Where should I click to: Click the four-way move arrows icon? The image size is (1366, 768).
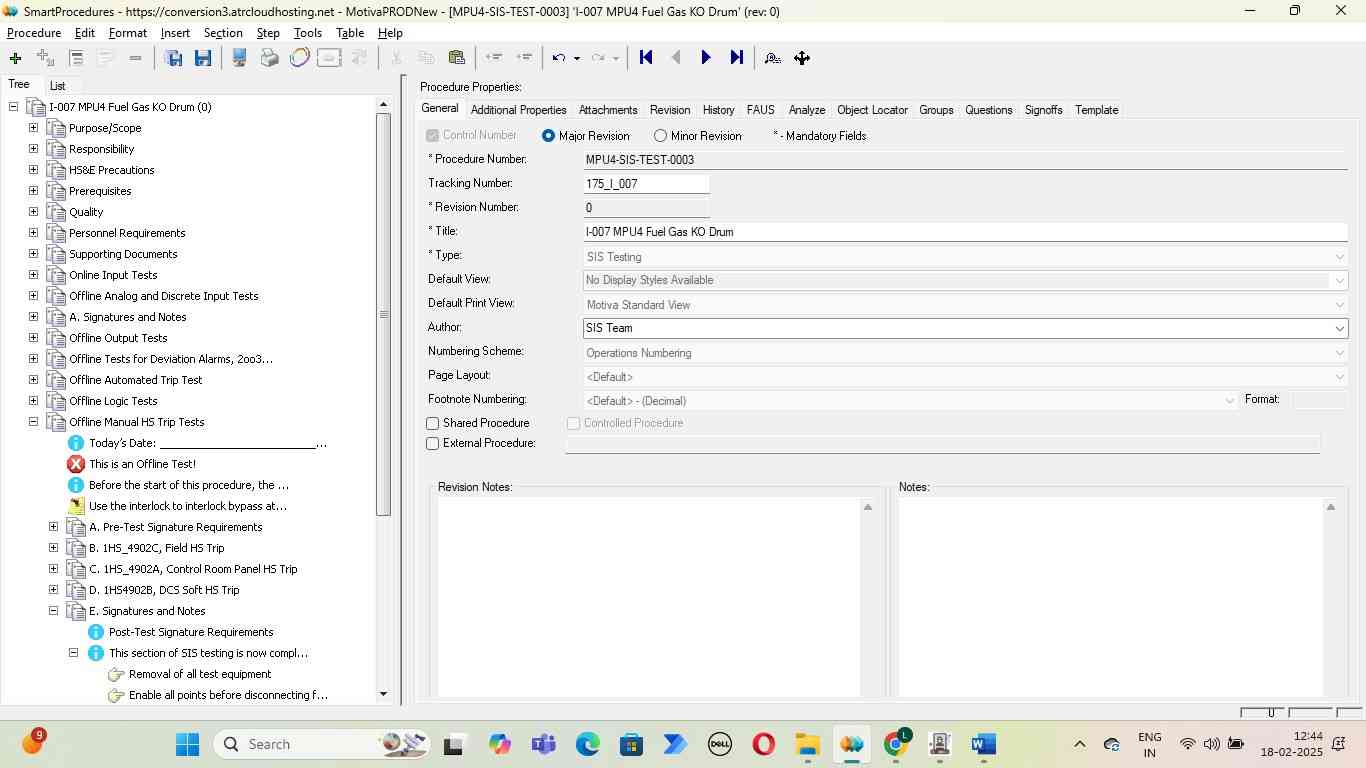coord(802,58)
